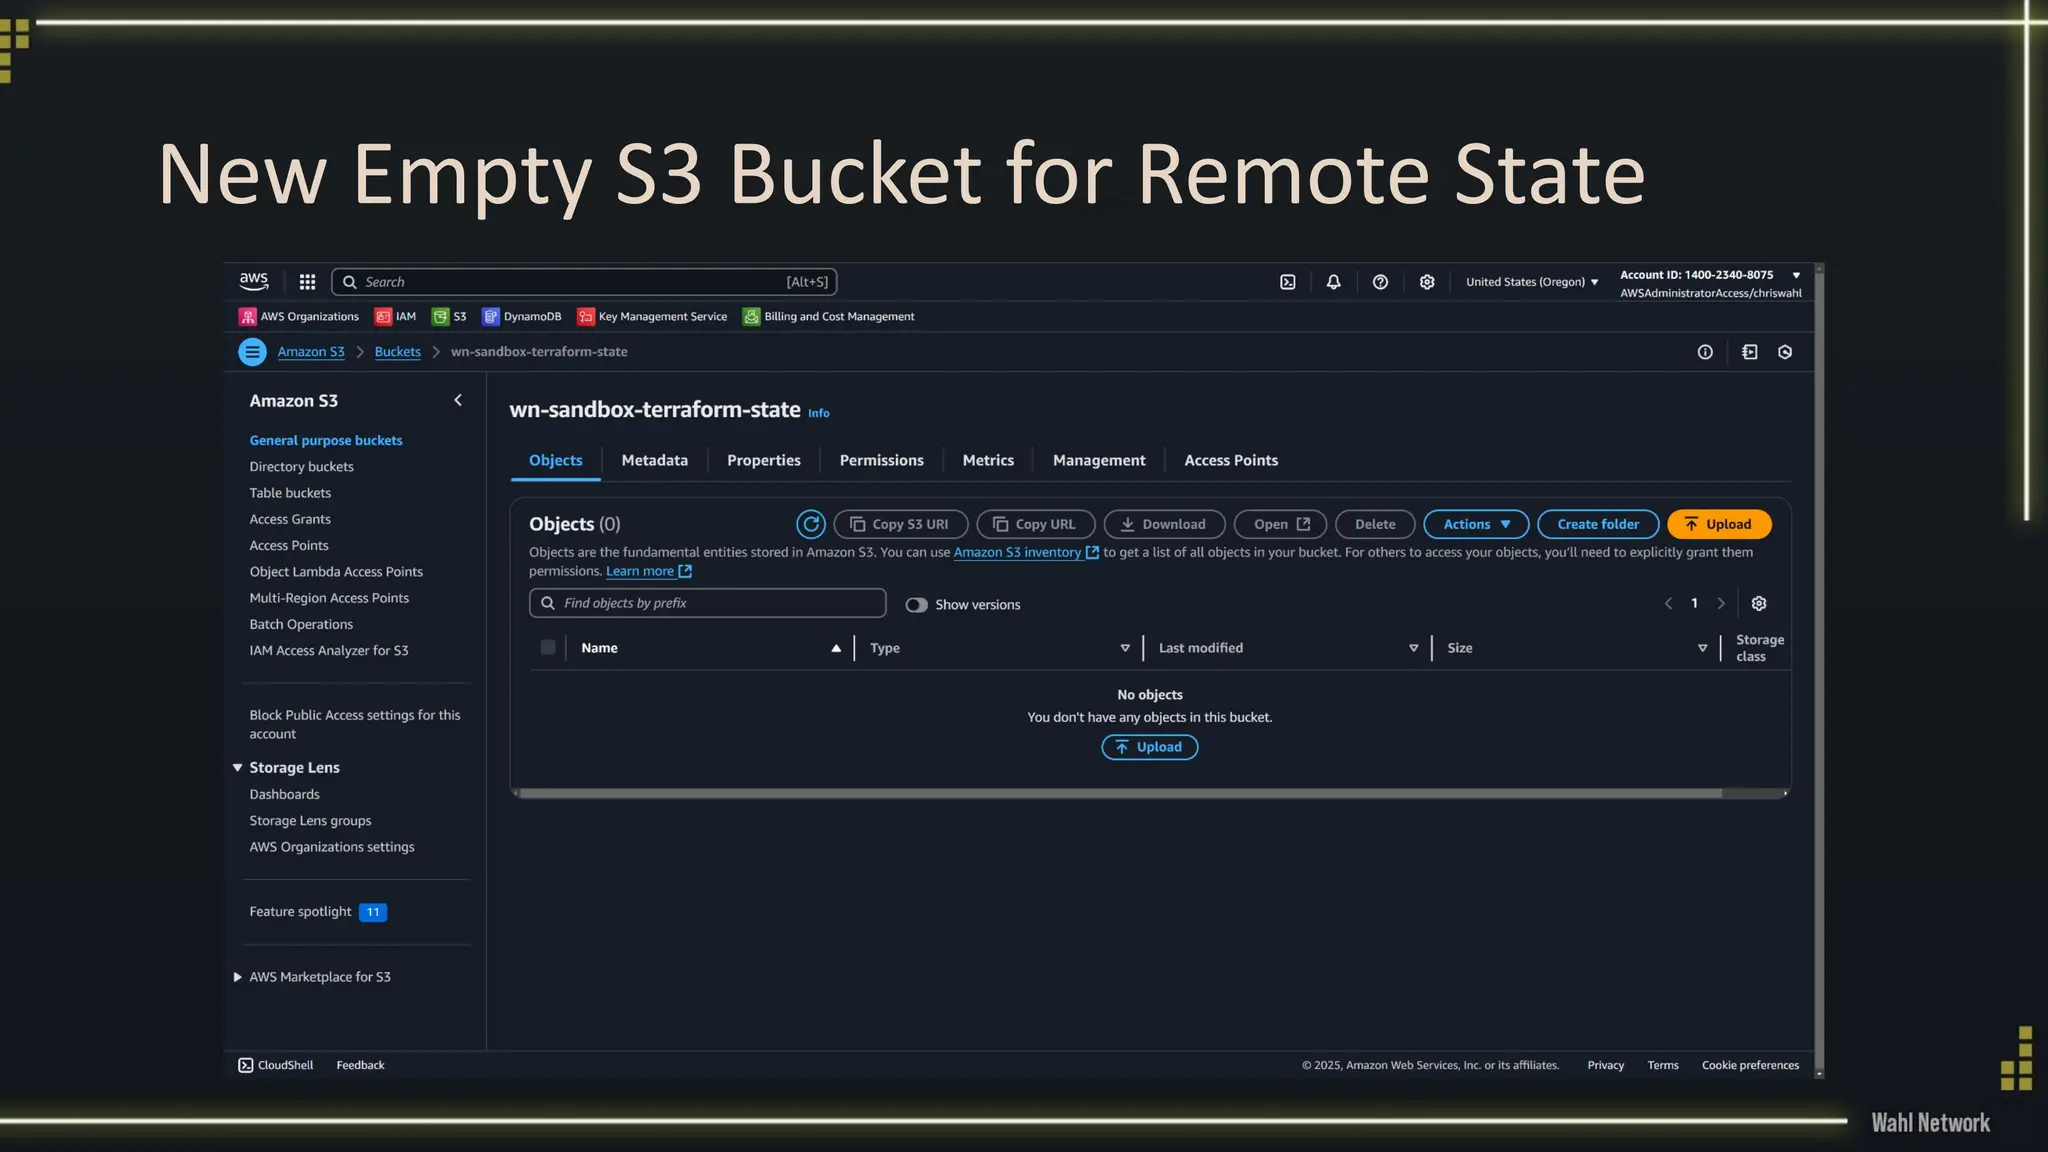Collapse the Storage Lens section

point(237,768)
